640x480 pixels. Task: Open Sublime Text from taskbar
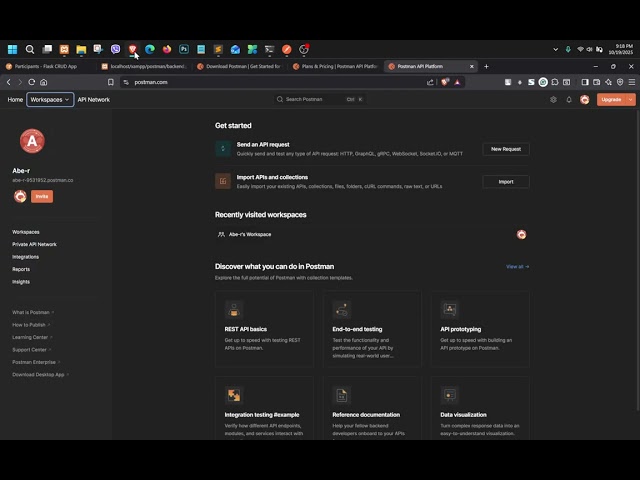pos(218,49)
